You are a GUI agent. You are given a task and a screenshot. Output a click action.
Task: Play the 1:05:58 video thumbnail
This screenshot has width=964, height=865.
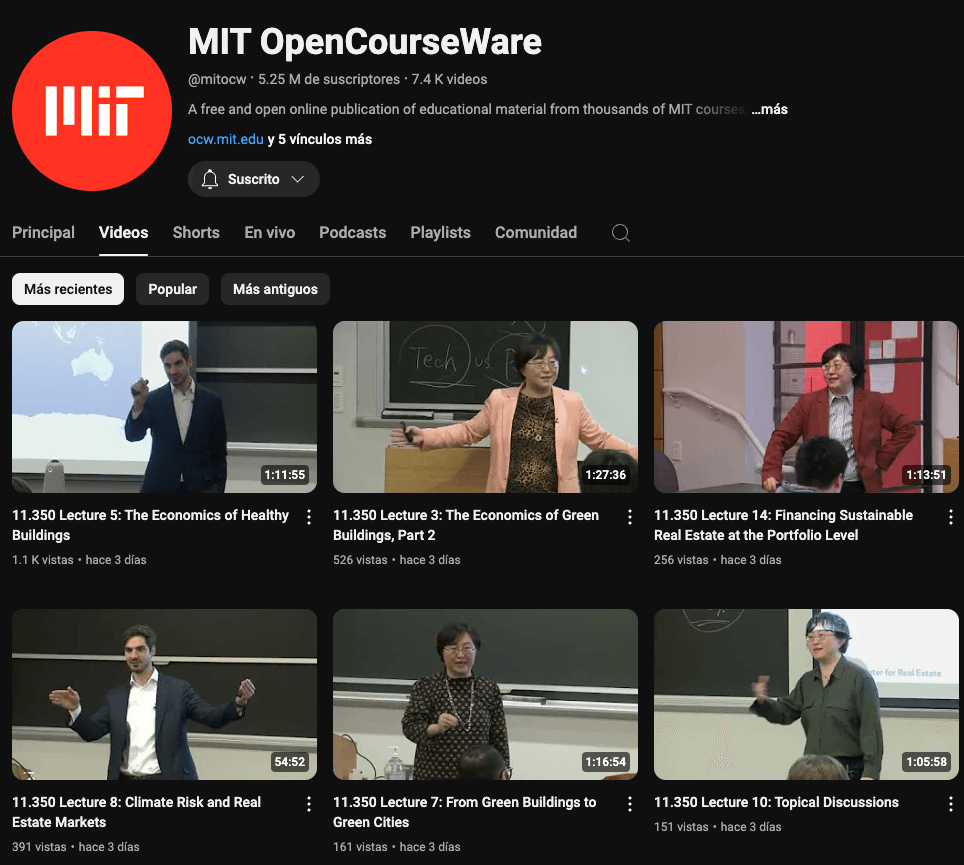[806, 694]
